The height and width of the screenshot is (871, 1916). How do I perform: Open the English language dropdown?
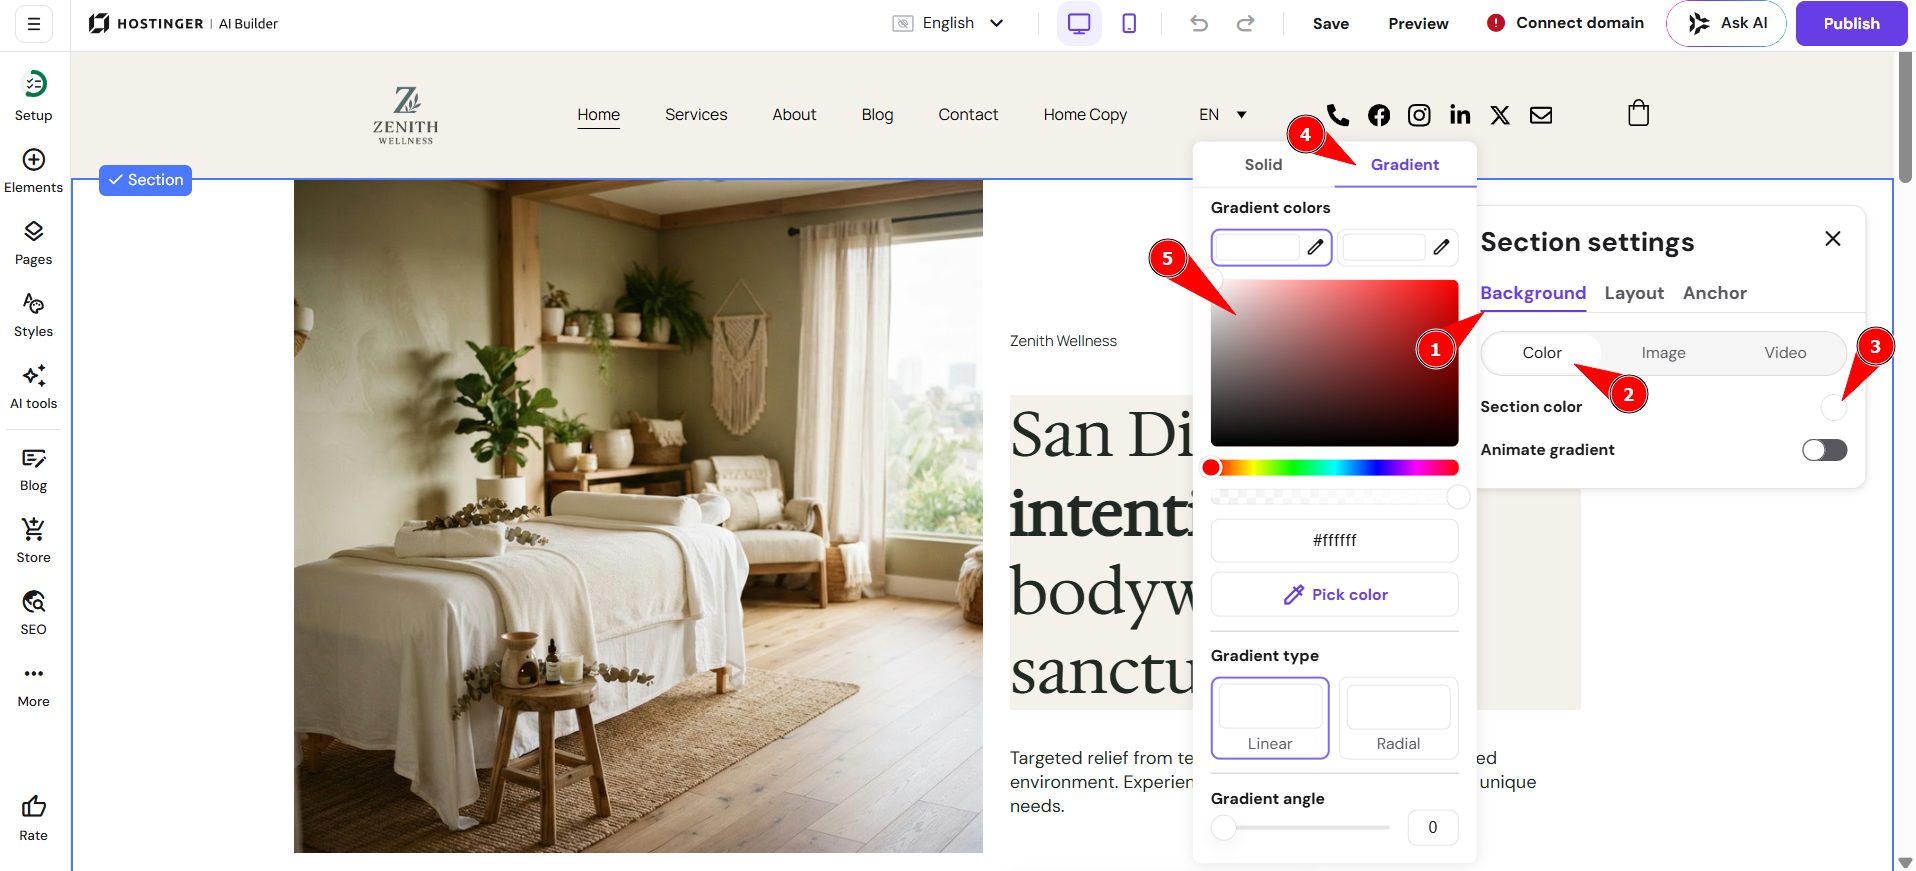(x=948, y=23)
